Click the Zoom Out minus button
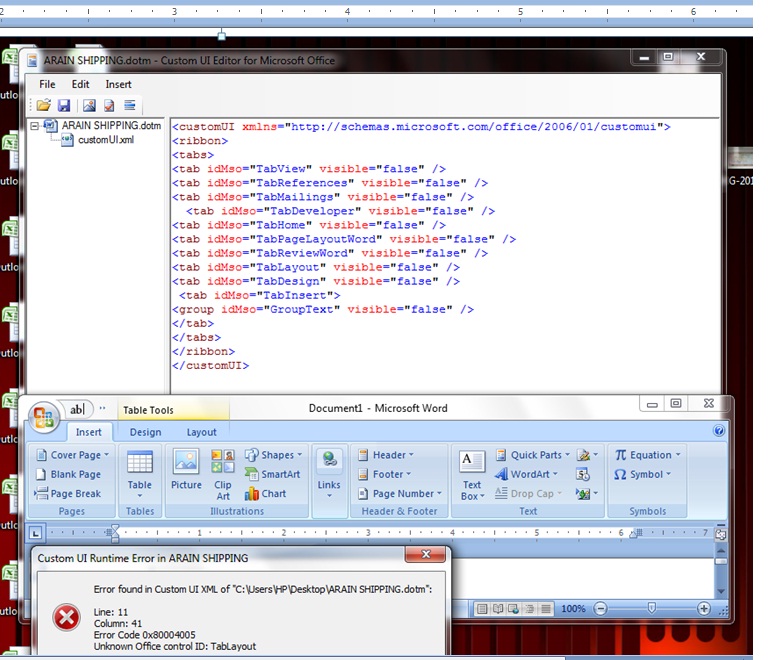The width and height of the screenshot is (768, 660). click(600, 609)
